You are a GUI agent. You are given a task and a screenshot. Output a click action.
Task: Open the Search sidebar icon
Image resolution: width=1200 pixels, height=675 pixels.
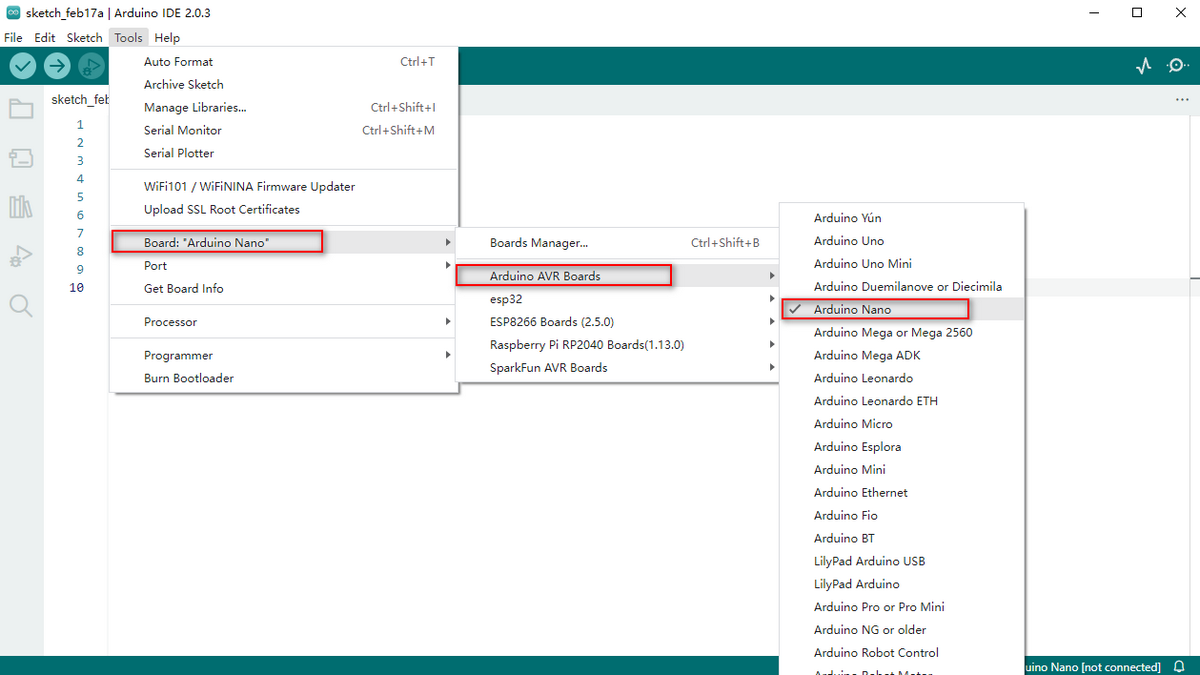click(21, 305)
